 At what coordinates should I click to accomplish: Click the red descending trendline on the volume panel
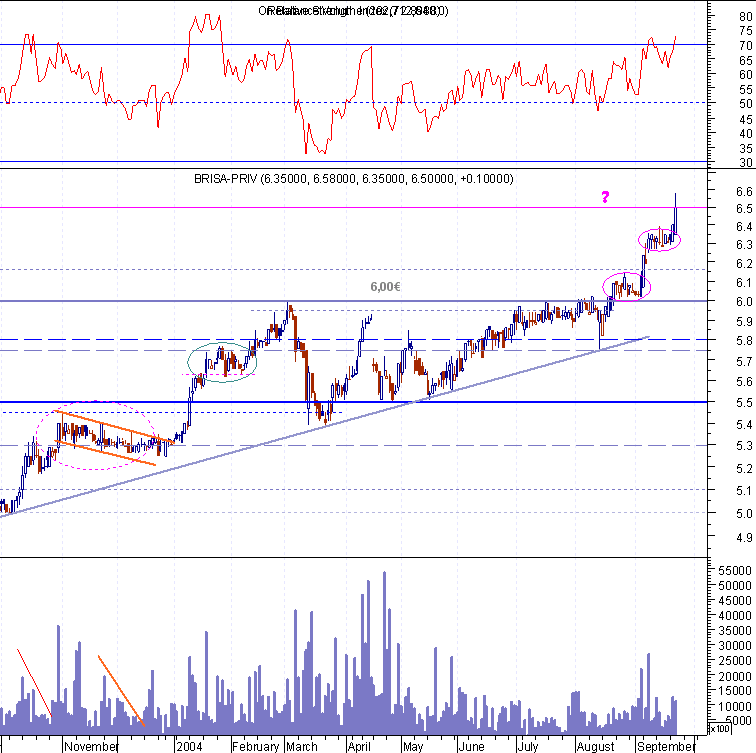point(34,683)
